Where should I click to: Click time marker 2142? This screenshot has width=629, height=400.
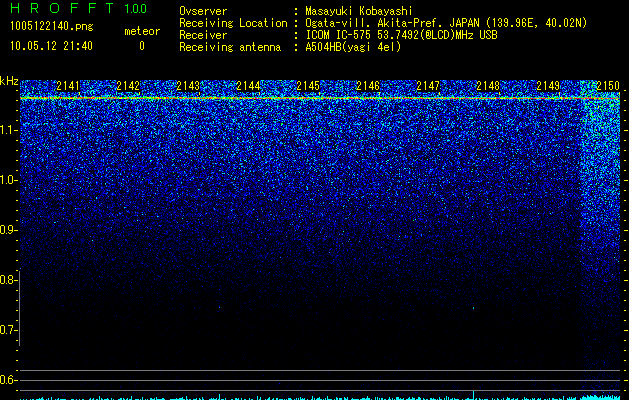click(x=128, y=85)
